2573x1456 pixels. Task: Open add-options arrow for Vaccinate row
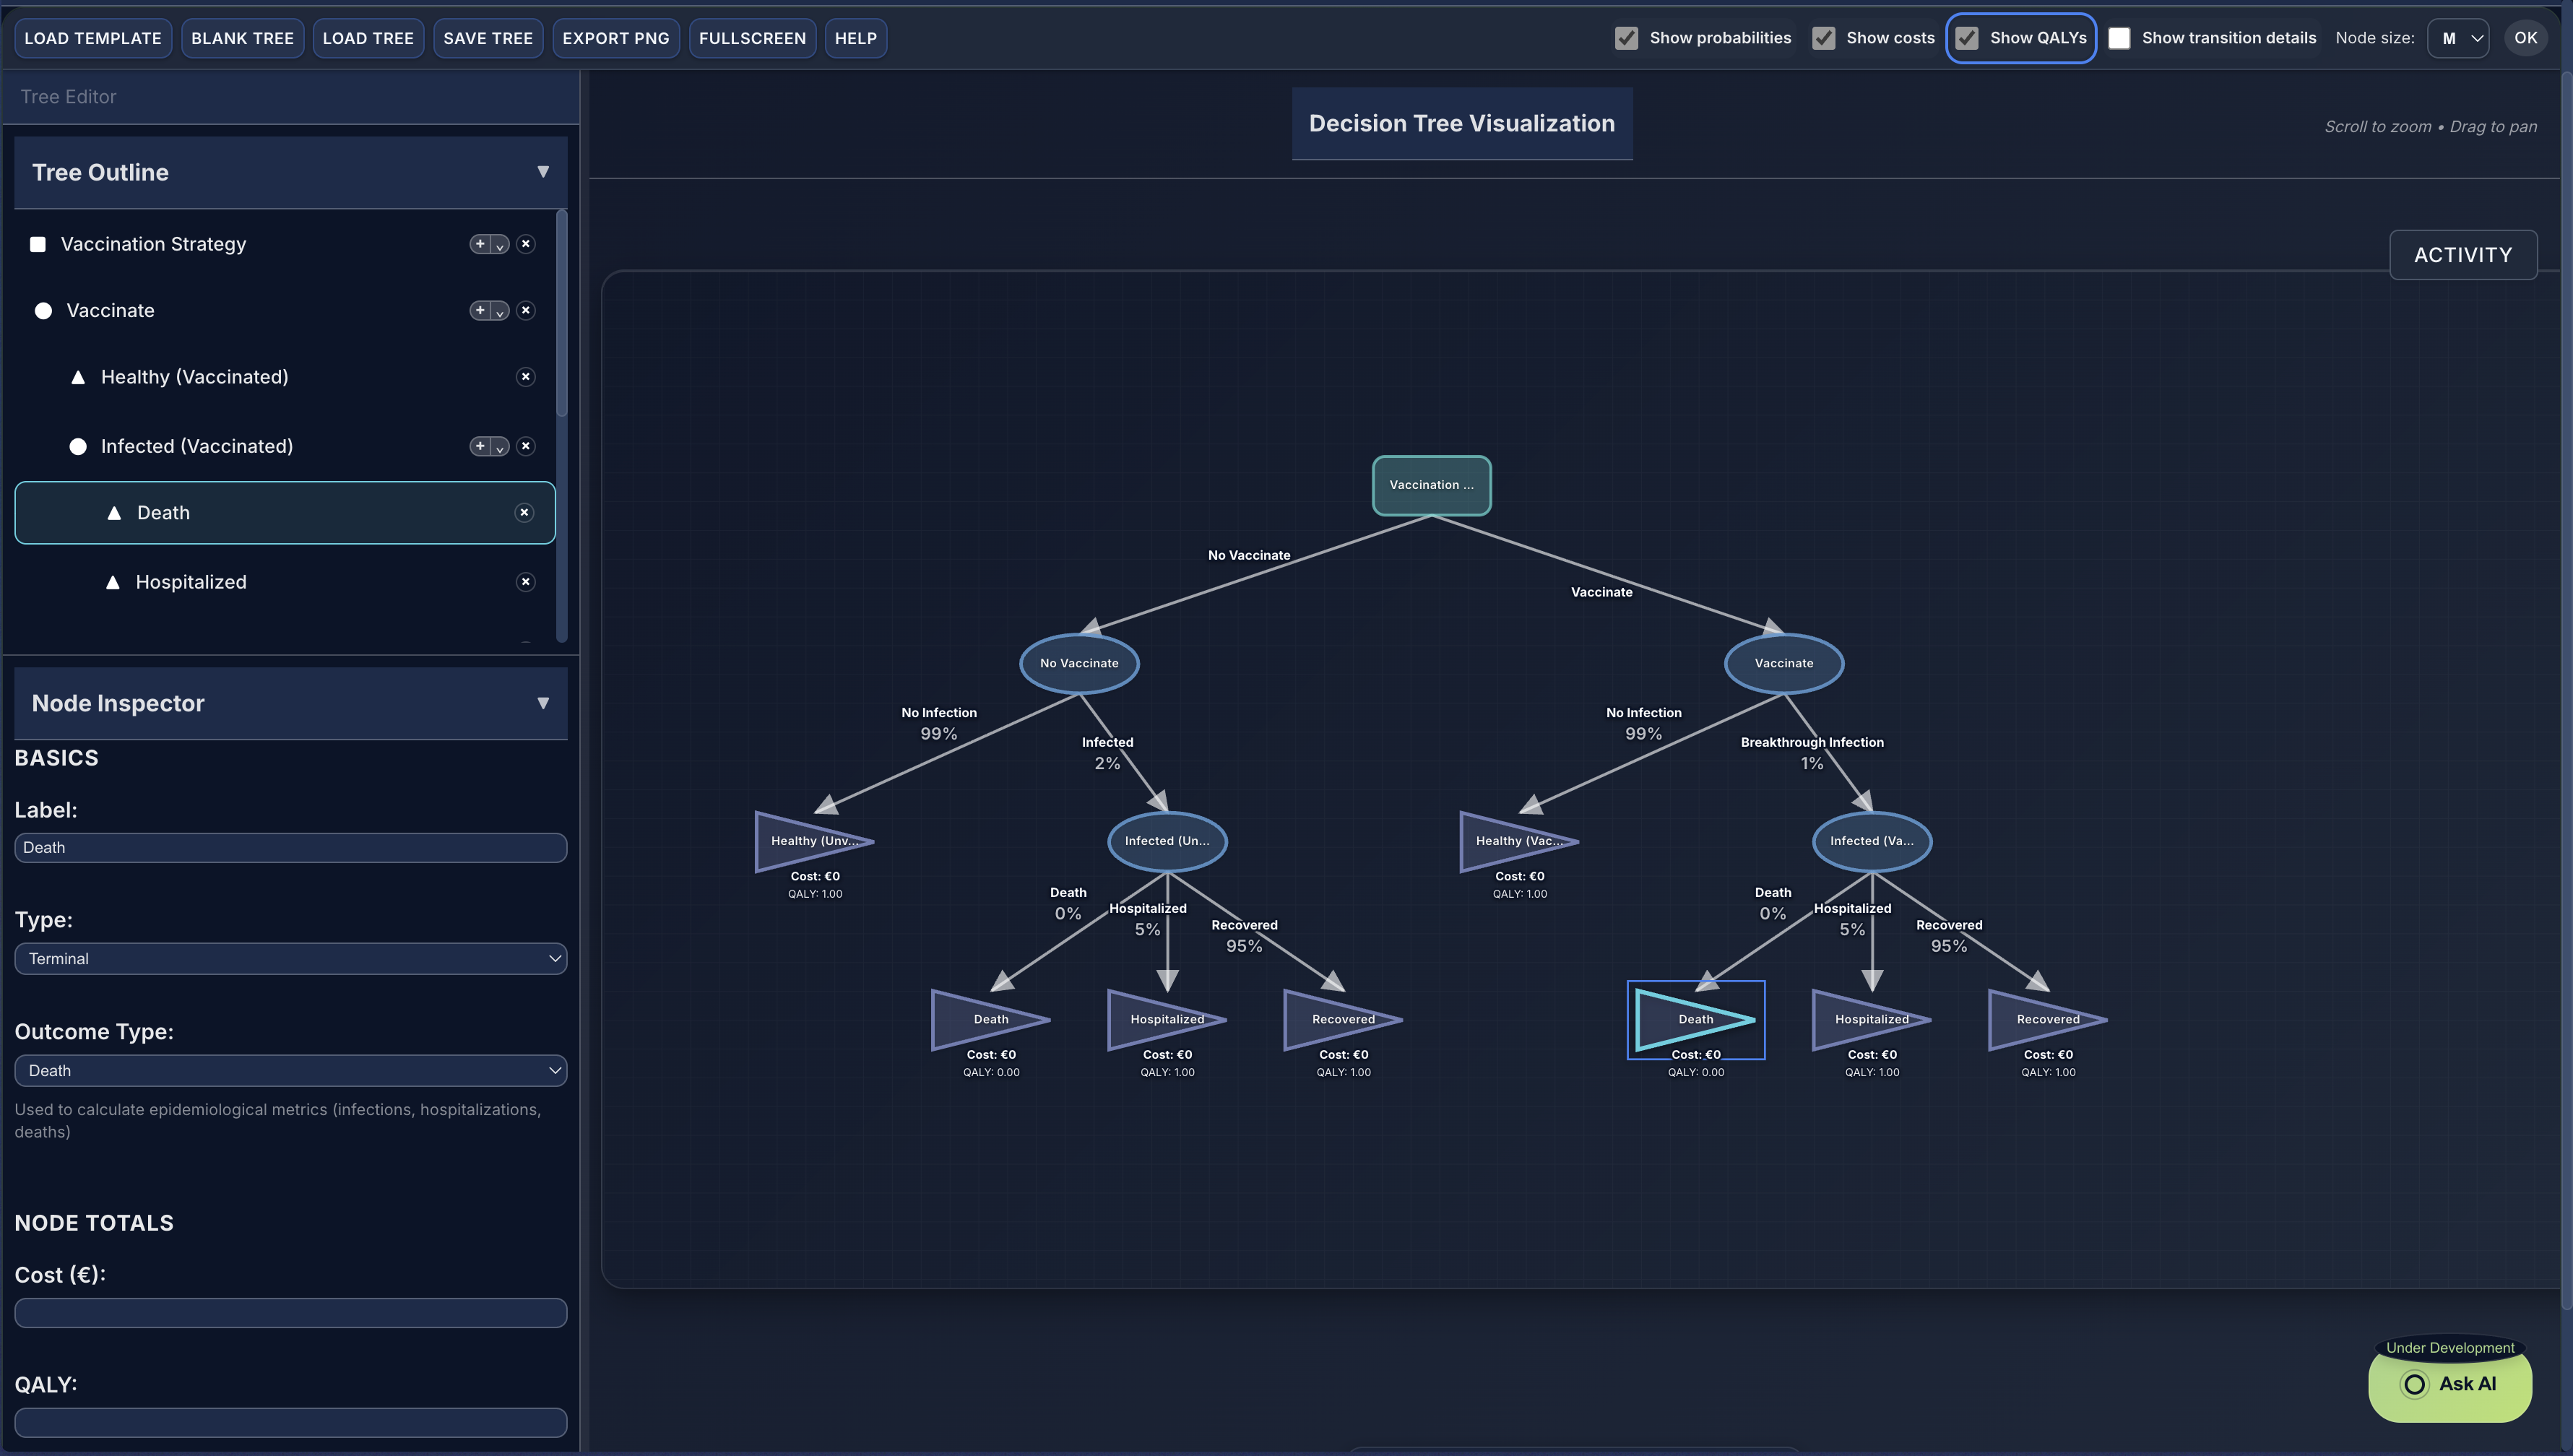click(x=500, y=311)
